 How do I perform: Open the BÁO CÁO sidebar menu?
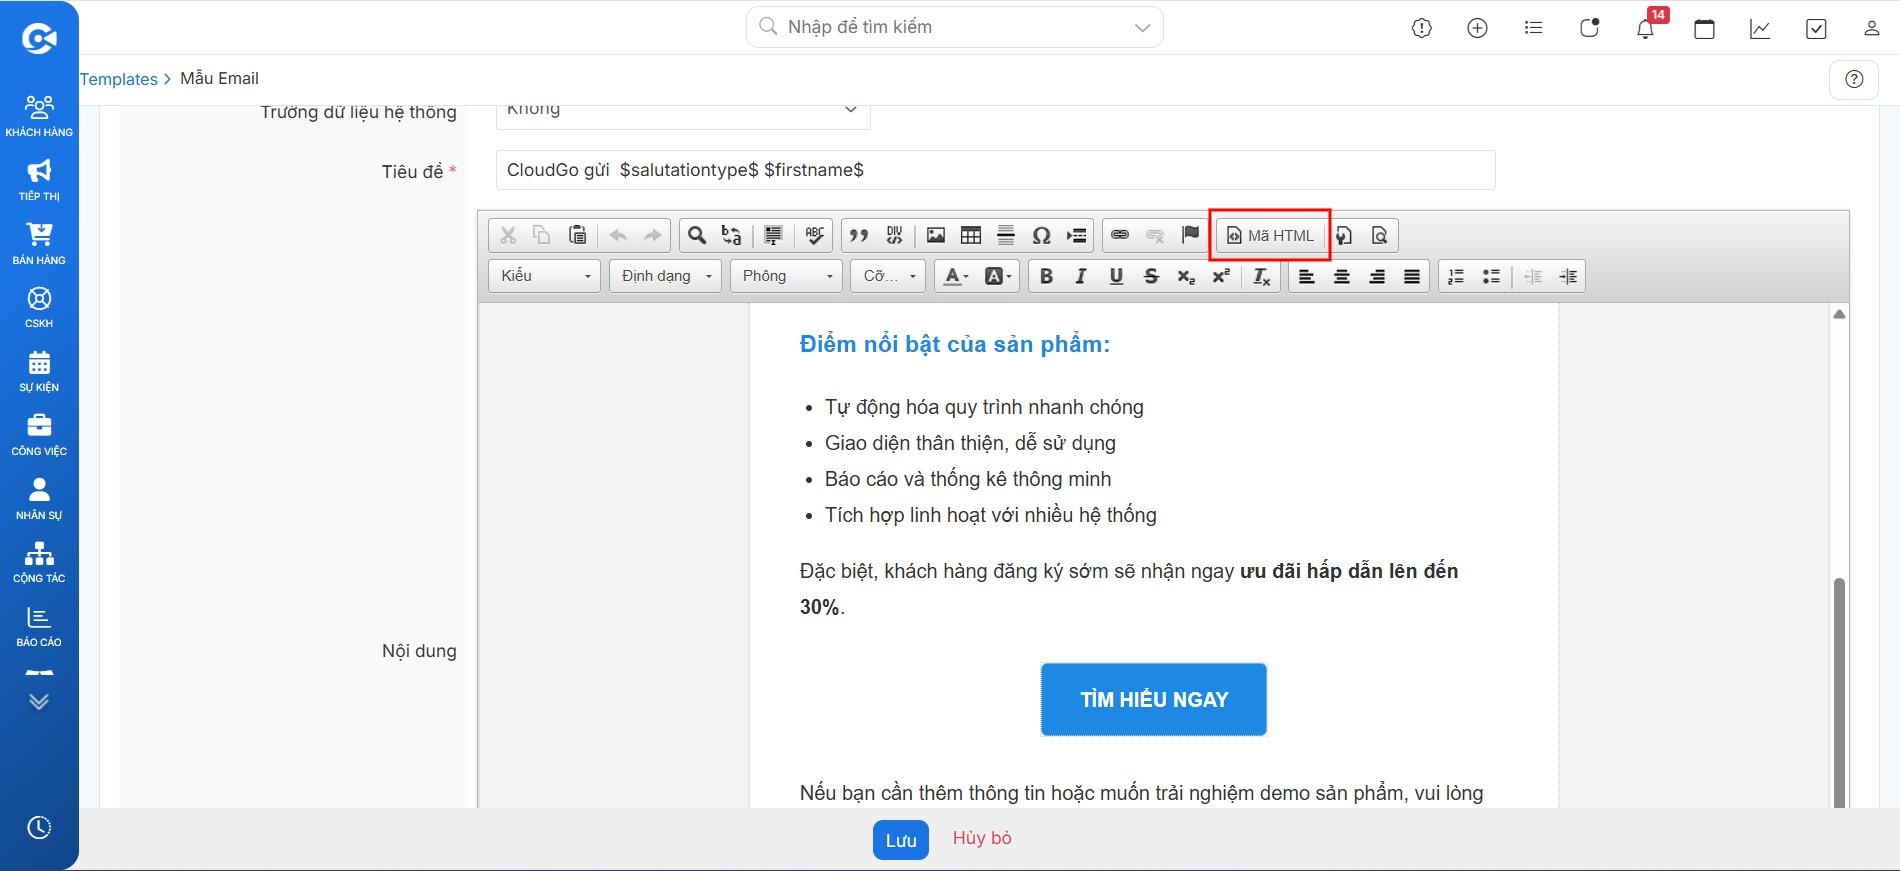39,626
